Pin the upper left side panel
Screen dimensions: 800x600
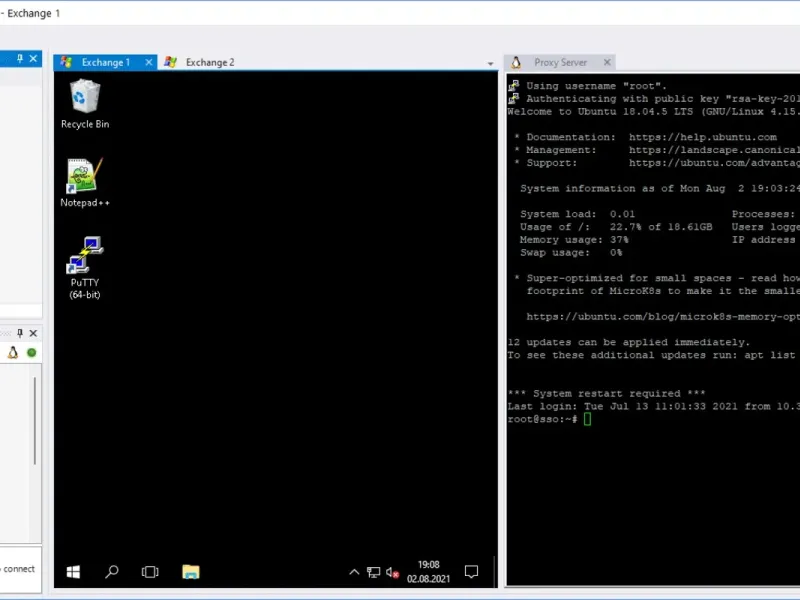pos(20,59)
